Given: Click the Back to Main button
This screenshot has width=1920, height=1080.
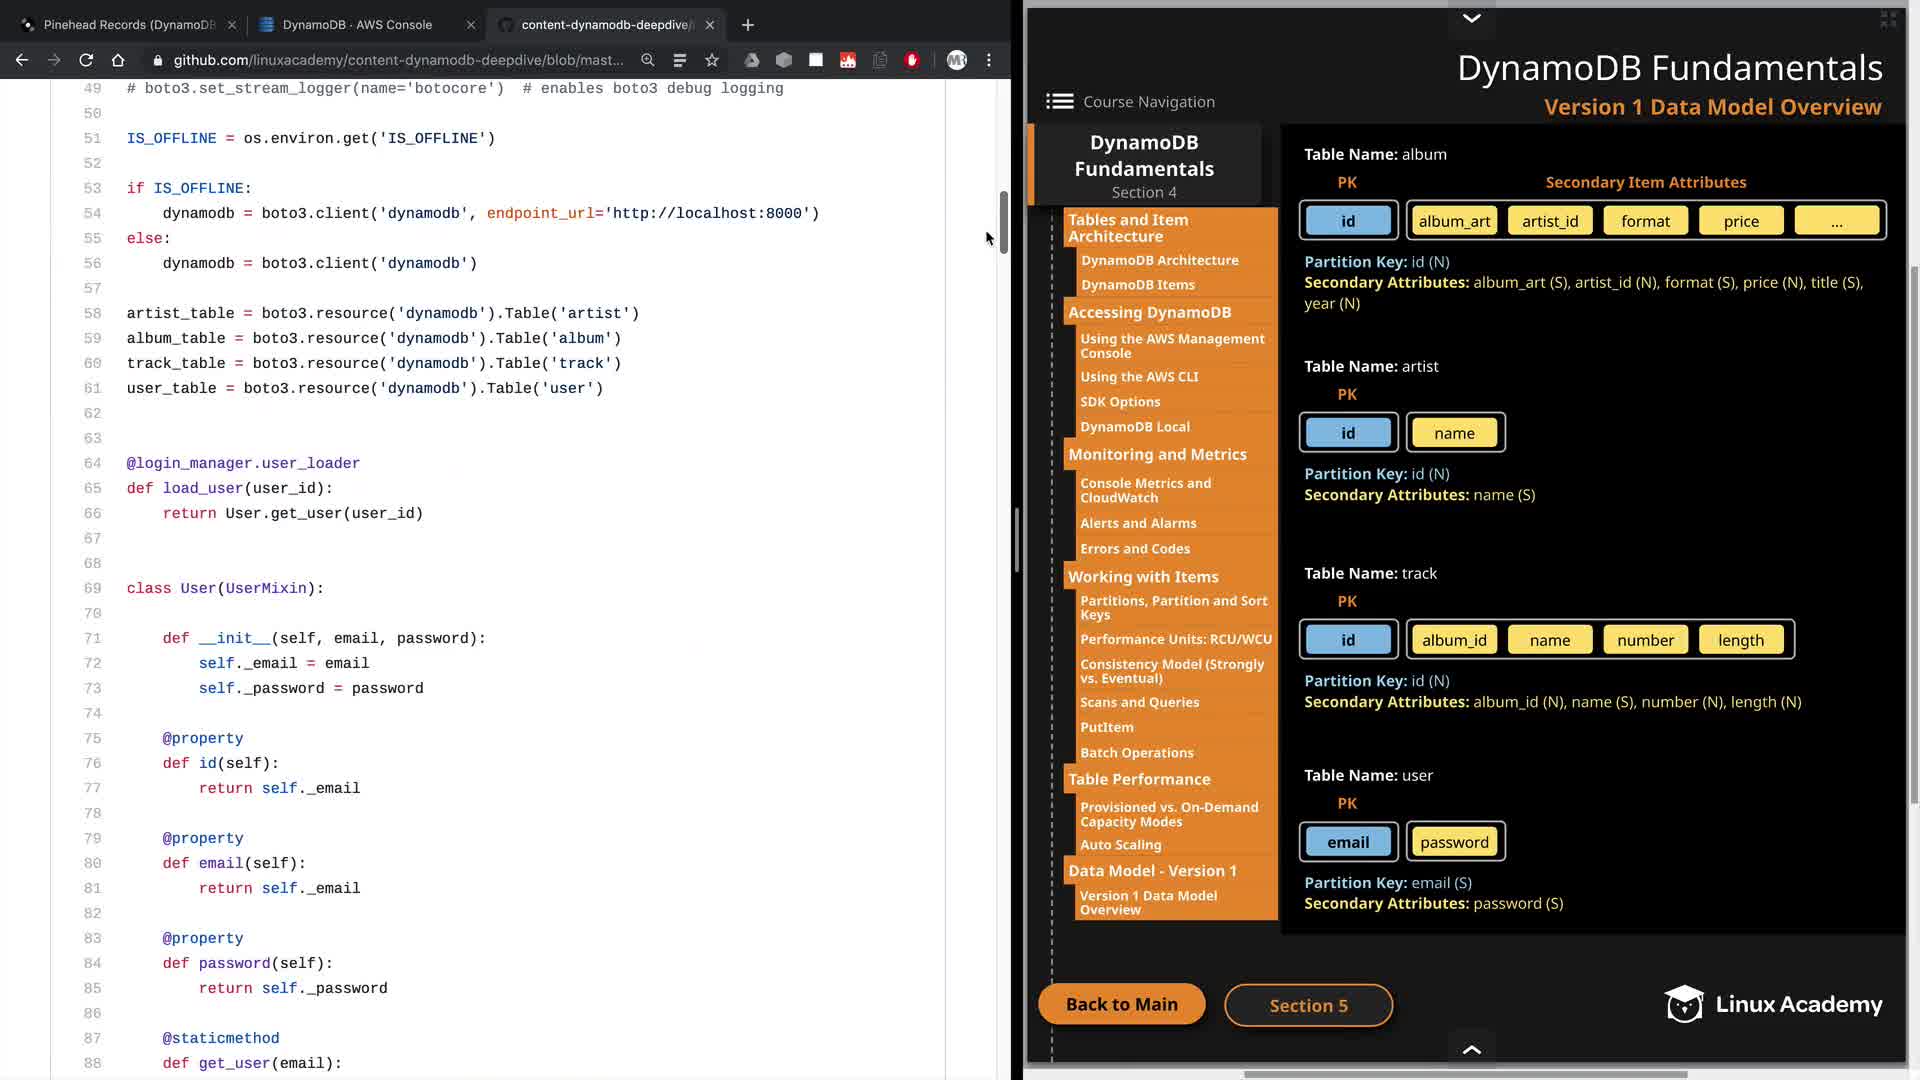Looking at the screenshot, I should pos(1121,1004).
